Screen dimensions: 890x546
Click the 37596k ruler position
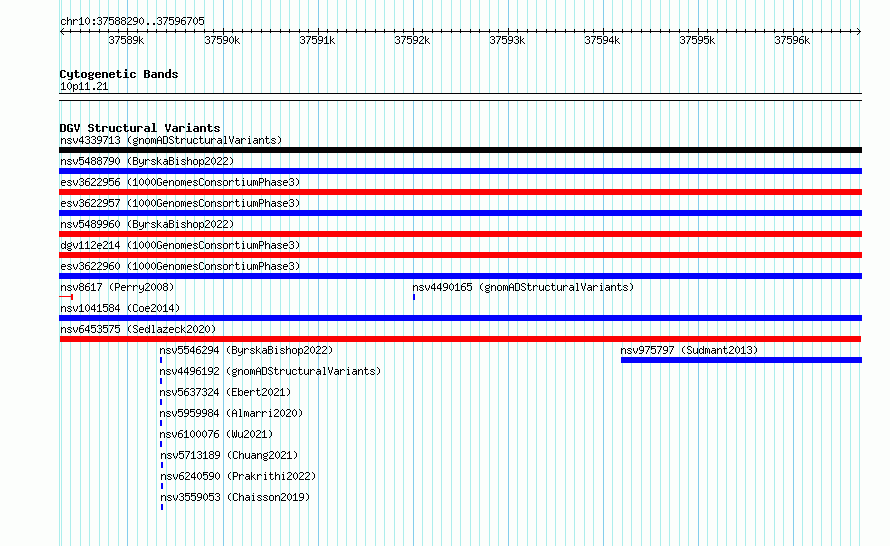[792, 40]
